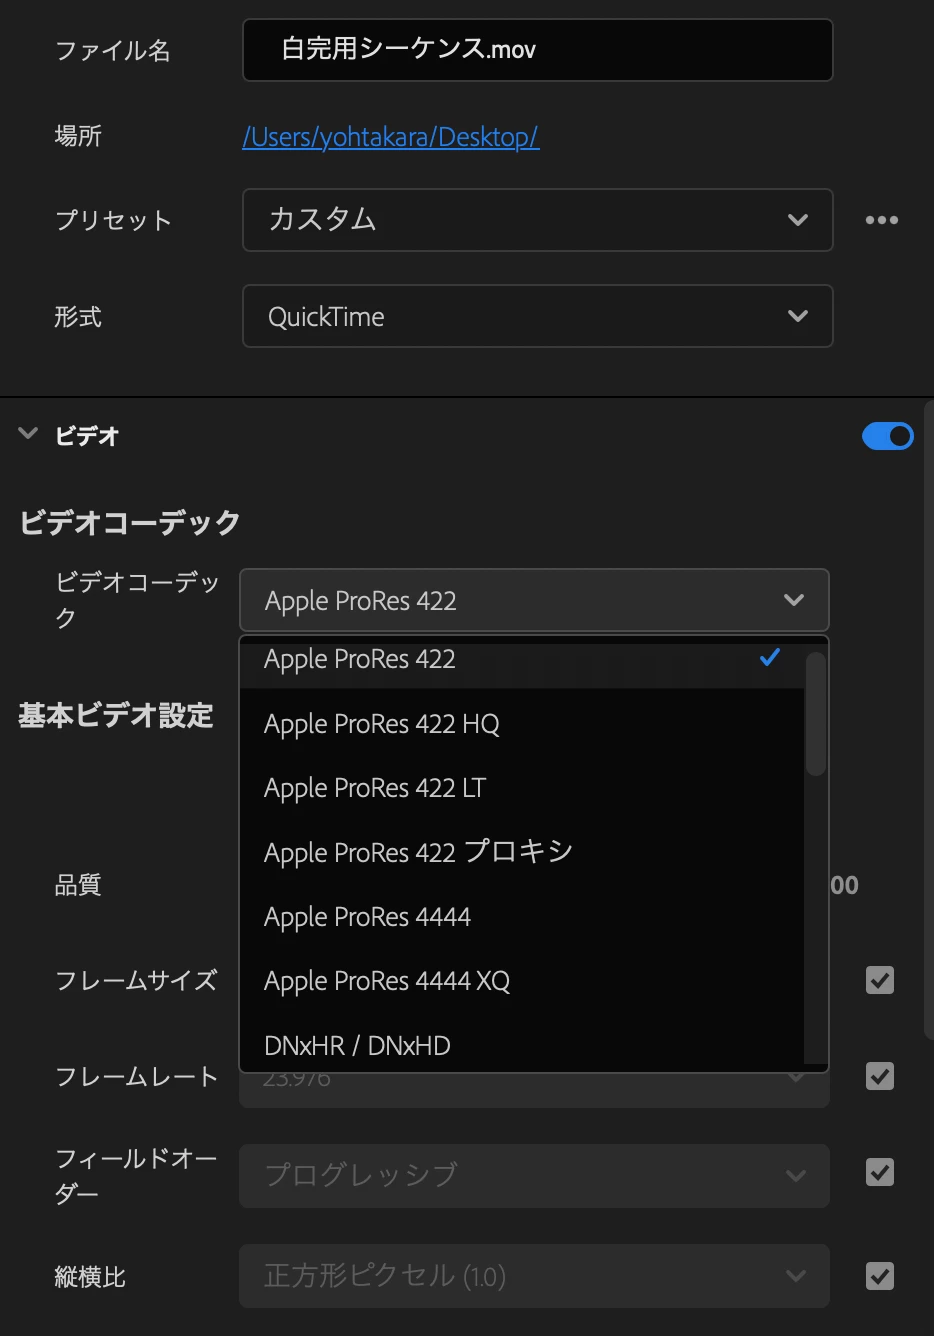Open the プリセット dropdown showing カスタム
Screen dimensions: 934x1336
[537, 220]
